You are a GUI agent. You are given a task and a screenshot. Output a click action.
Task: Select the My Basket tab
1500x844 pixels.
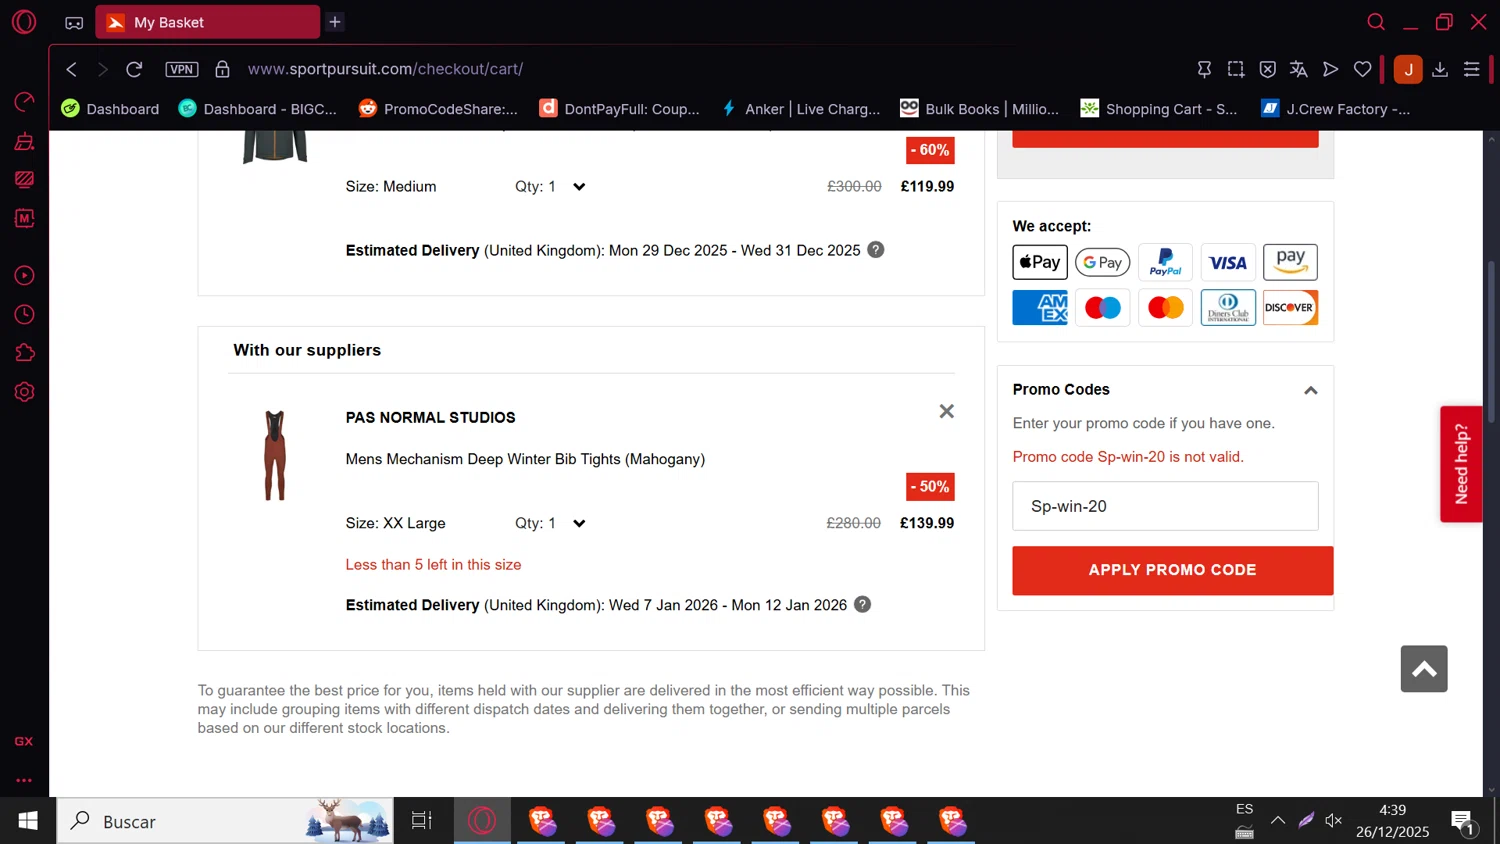[208, 22]
